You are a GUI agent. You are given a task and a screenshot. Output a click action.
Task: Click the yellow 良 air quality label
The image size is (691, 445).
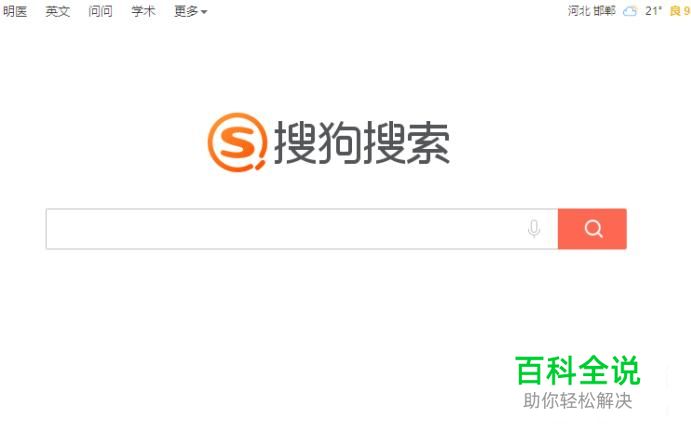[x=675, y=11]
